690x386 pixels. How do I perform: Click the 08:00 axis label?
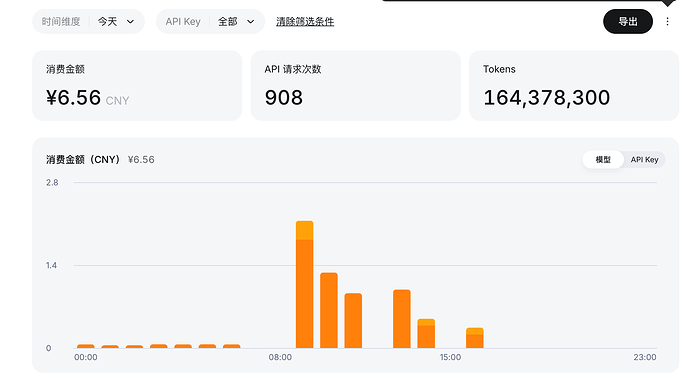coord(280,357)
